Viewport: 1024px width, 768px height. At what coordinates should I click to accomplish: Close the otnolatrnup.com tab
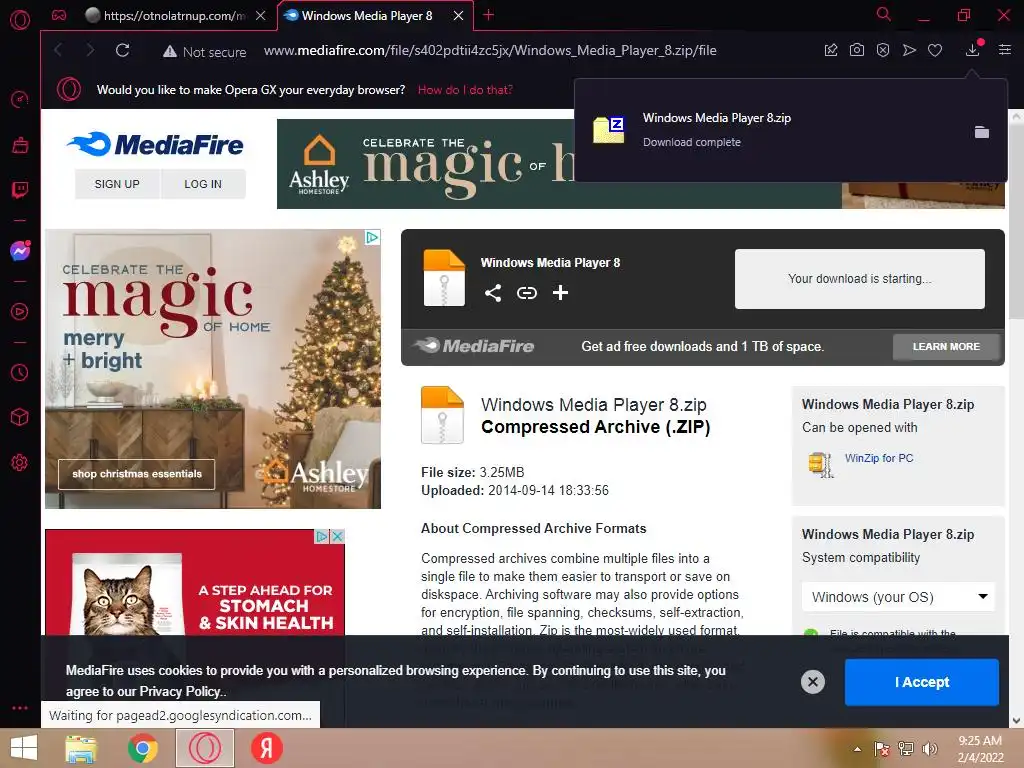(261, 16)
